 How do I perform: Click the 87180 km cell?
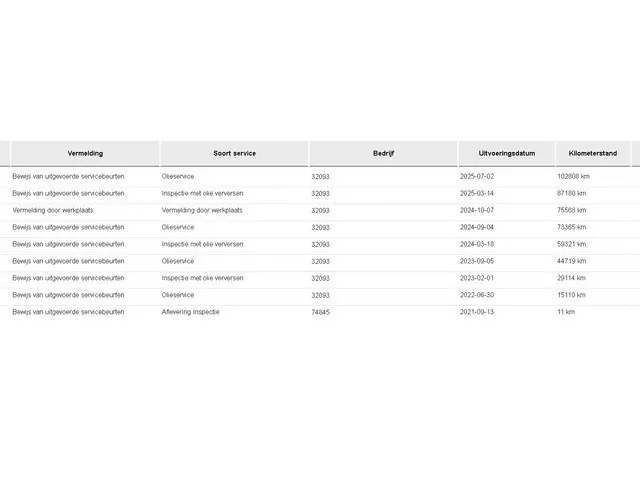(x=571, y=193)
